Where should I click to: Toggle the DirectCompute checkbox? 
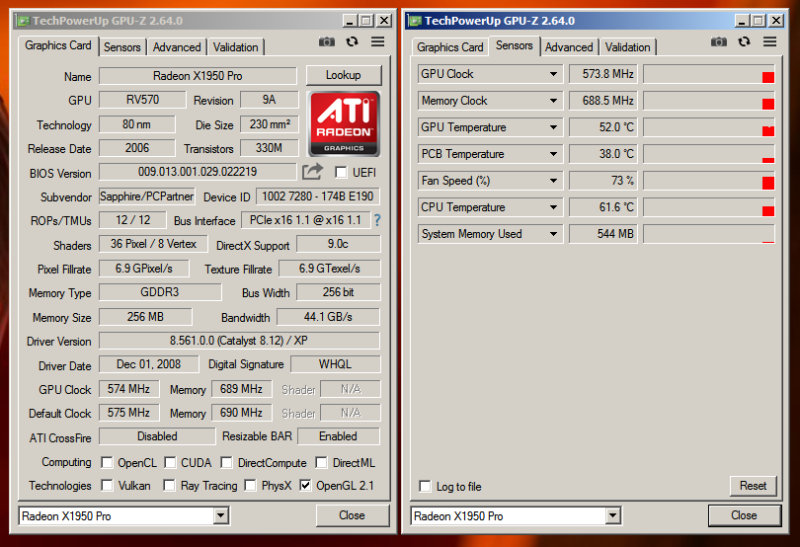(227, 463)
